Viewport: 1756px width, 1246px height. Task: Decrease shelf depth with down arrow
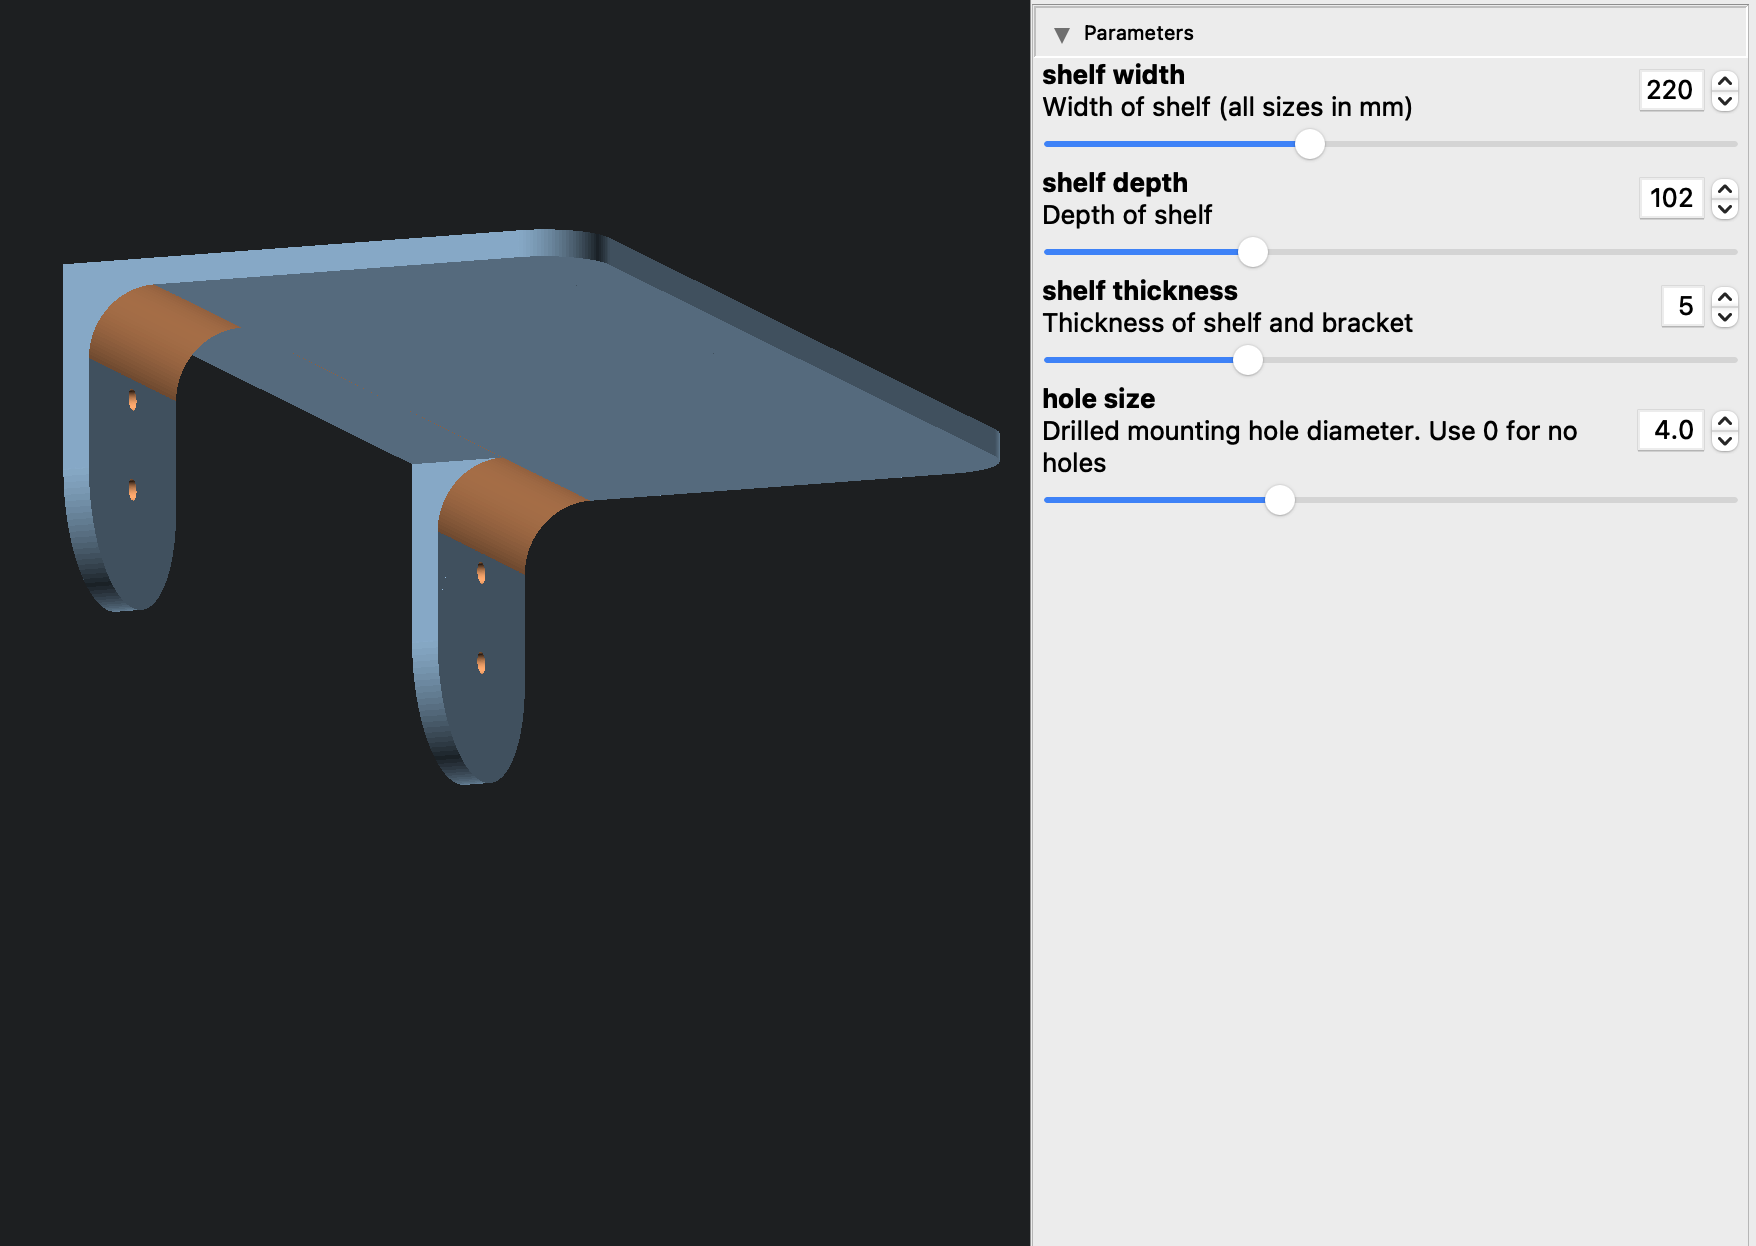point(1725,209)
